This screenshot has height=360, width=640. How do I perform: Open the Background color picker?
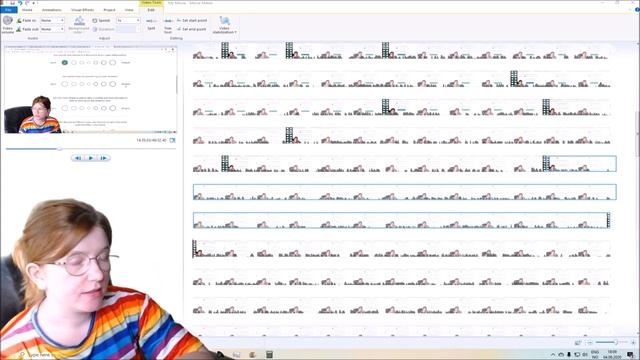79,24
